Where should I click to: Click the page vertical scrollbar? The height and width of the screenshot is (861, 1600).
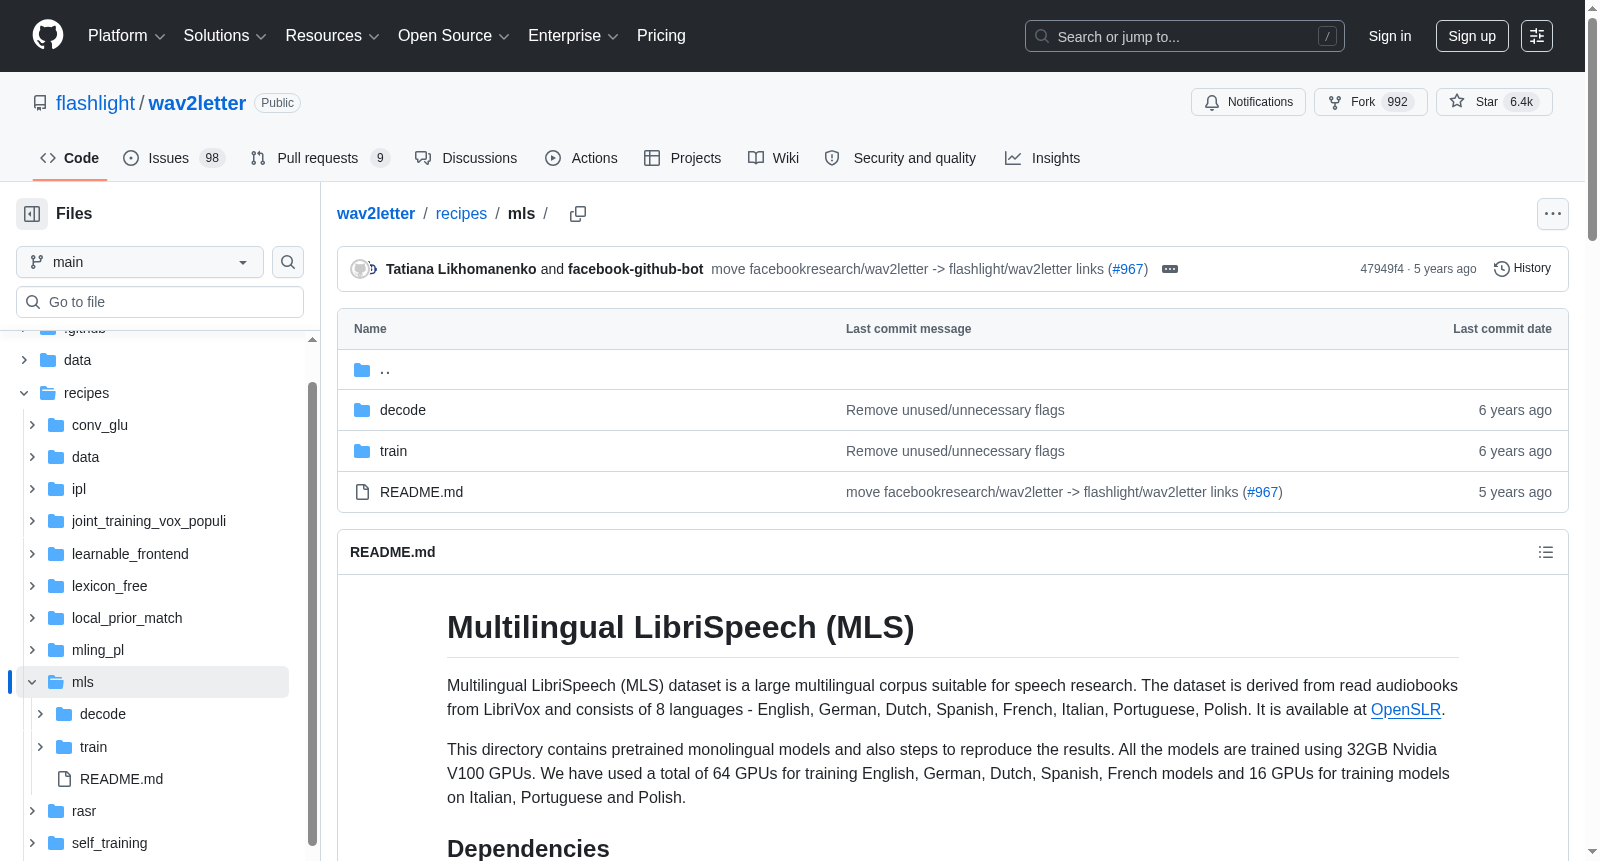(1592, 130)
